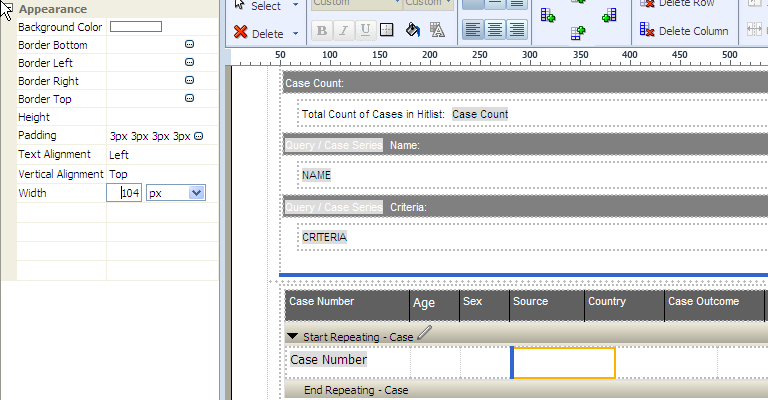Viewport: 768px width, 400px height.
Task: Open the font color tool
Action: tap(437, 30)
